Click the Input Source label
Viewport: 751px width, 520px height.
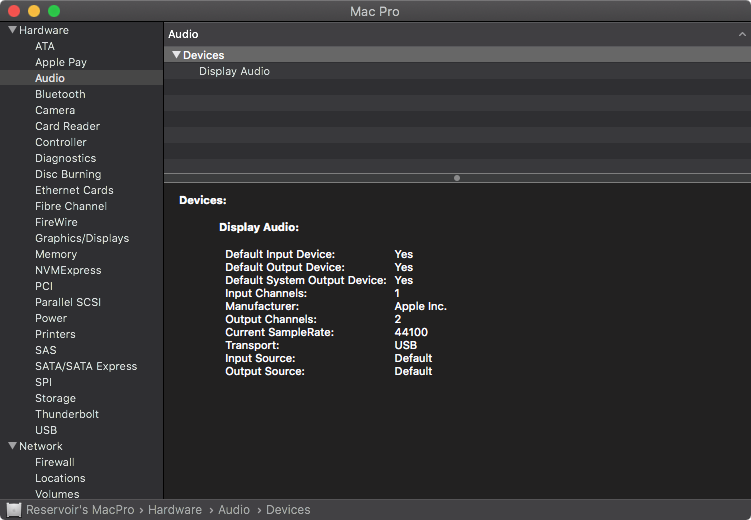[x=260, y=358]
